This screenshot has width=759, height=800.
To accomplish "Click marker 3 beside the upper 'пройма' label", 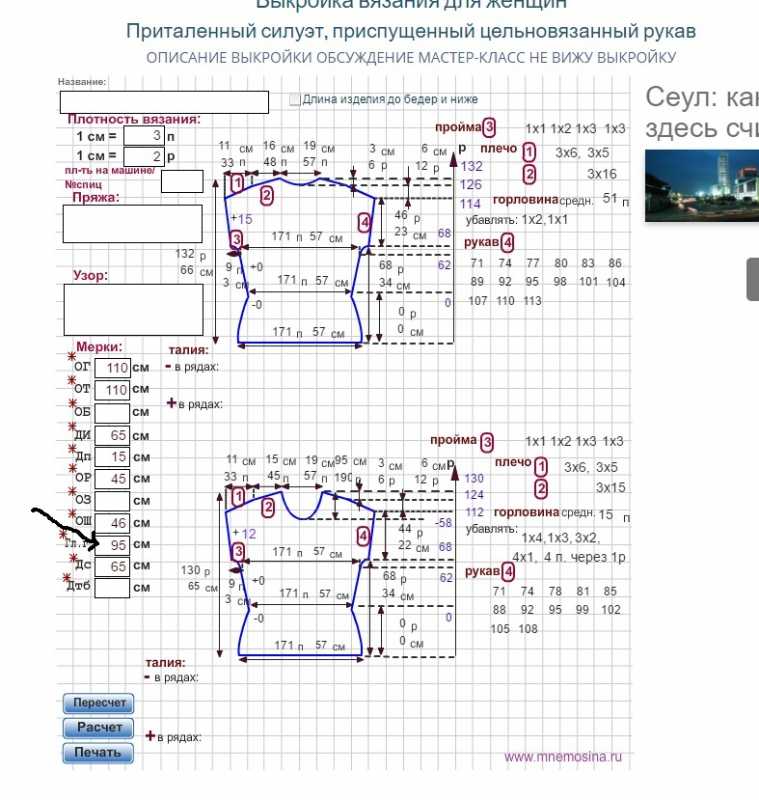I will click(489, 127).
